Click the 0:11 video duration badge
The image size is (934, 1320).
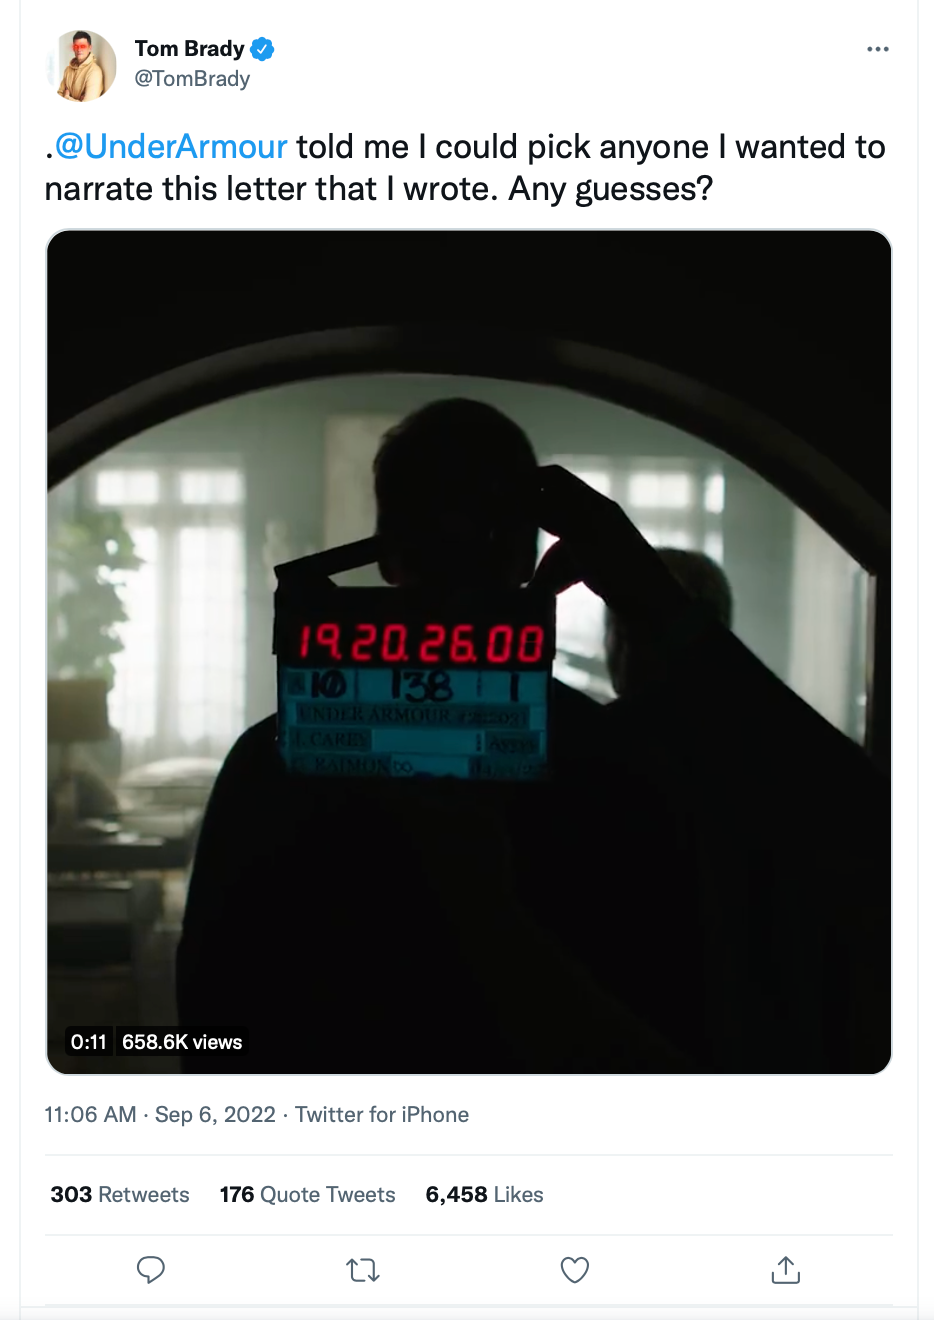pyautogui.click(x=88, y=1042)
